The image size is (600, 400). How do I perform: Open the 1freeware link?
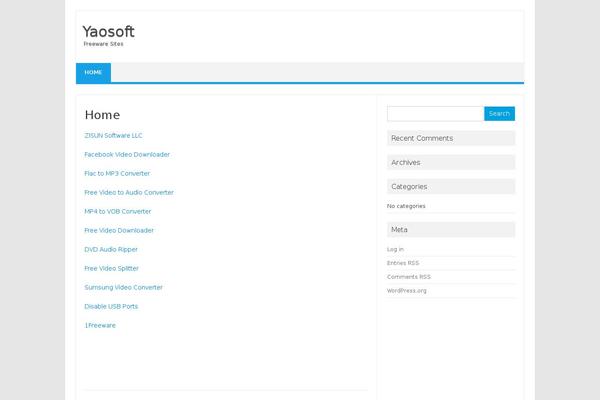pos(100,325)
